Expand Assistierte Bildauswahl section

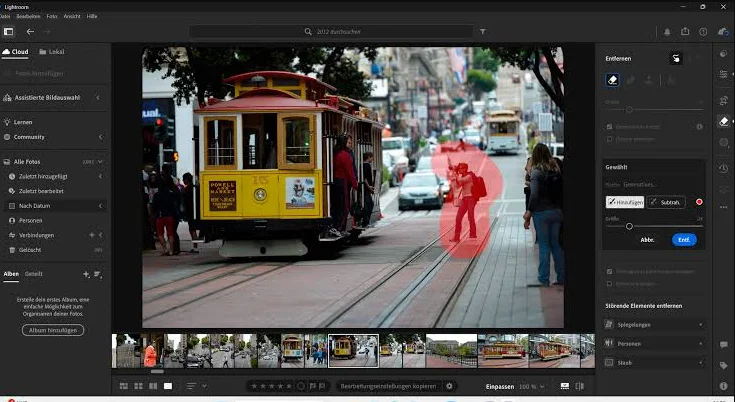(x=98, y=97)
